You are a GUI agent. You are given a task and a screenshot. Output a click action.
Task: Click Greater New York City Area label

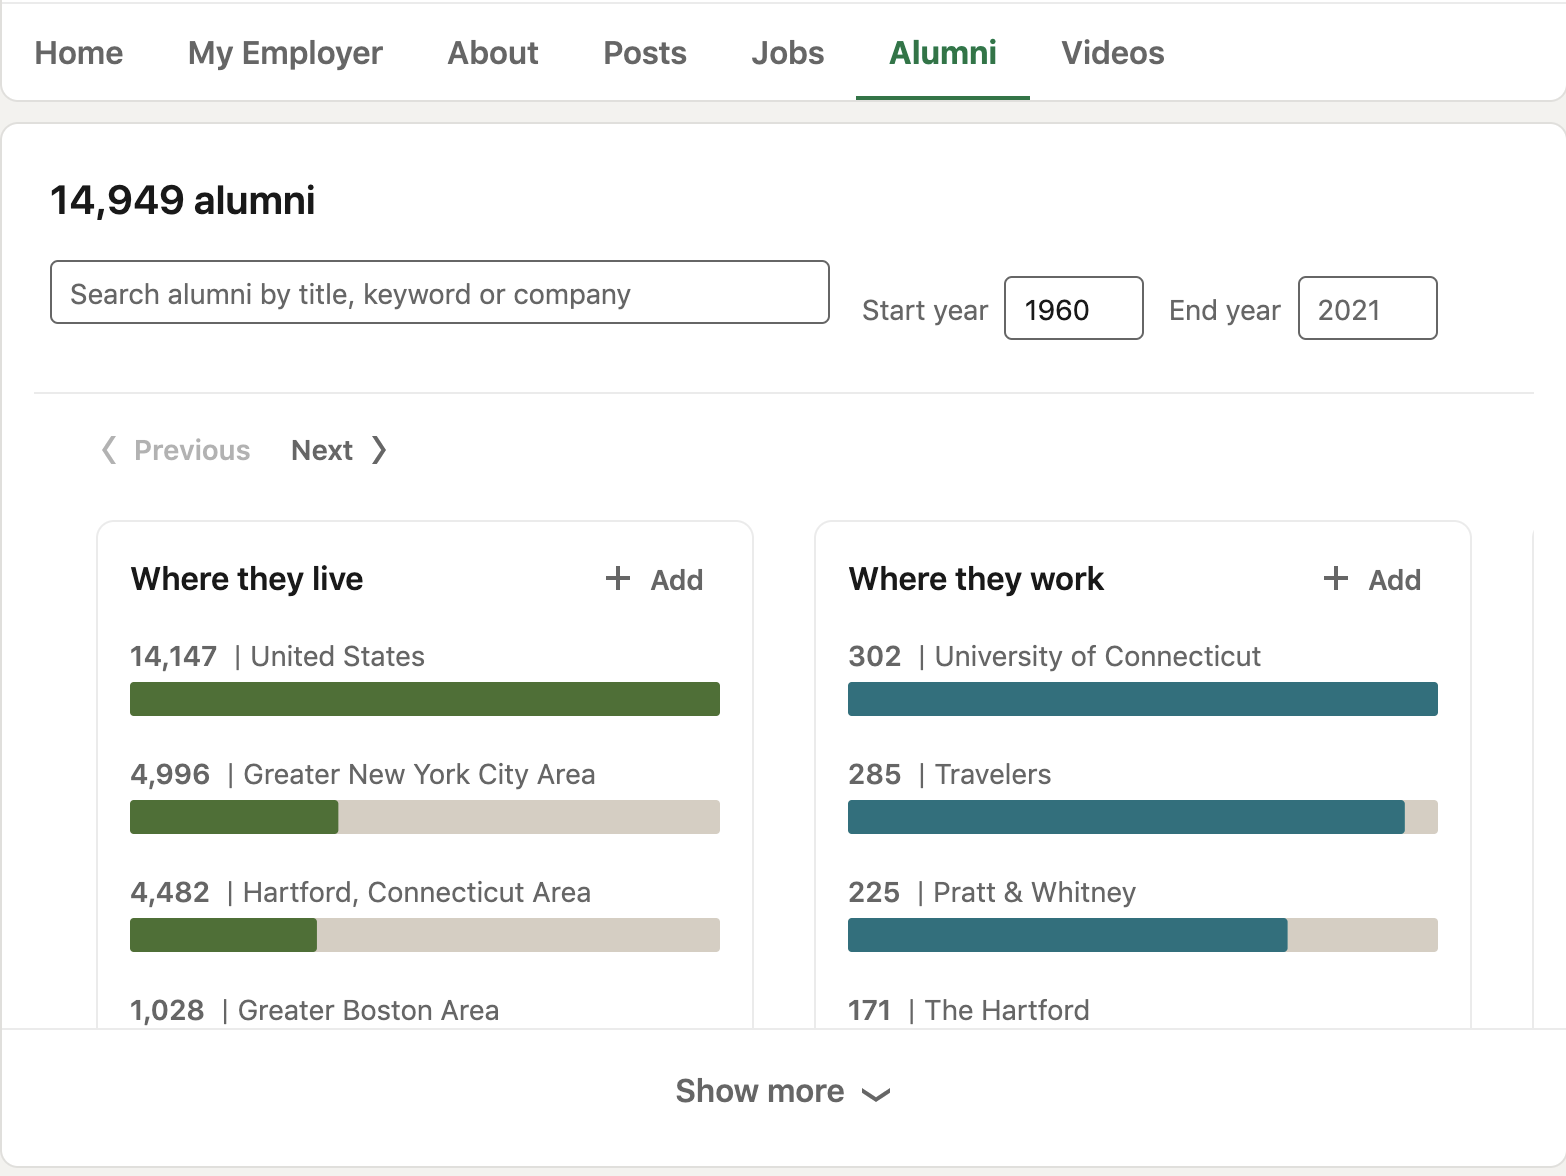click(x=419, y=774)
